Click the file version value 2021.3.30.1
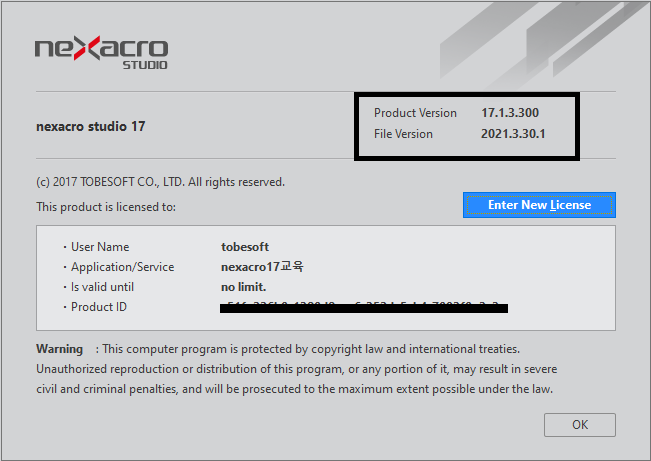This screenshot has height=461, width=651. pos(513,134)
